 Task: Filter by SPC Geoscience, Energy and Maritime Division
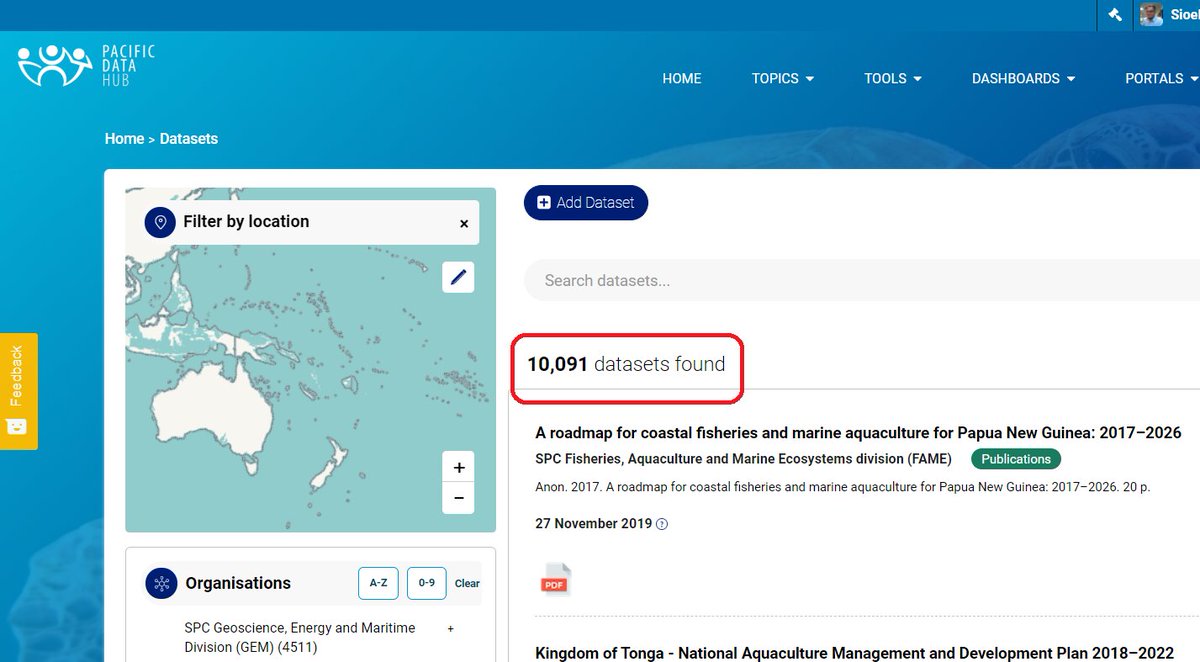pyautogui.click(x=299, y=637)
